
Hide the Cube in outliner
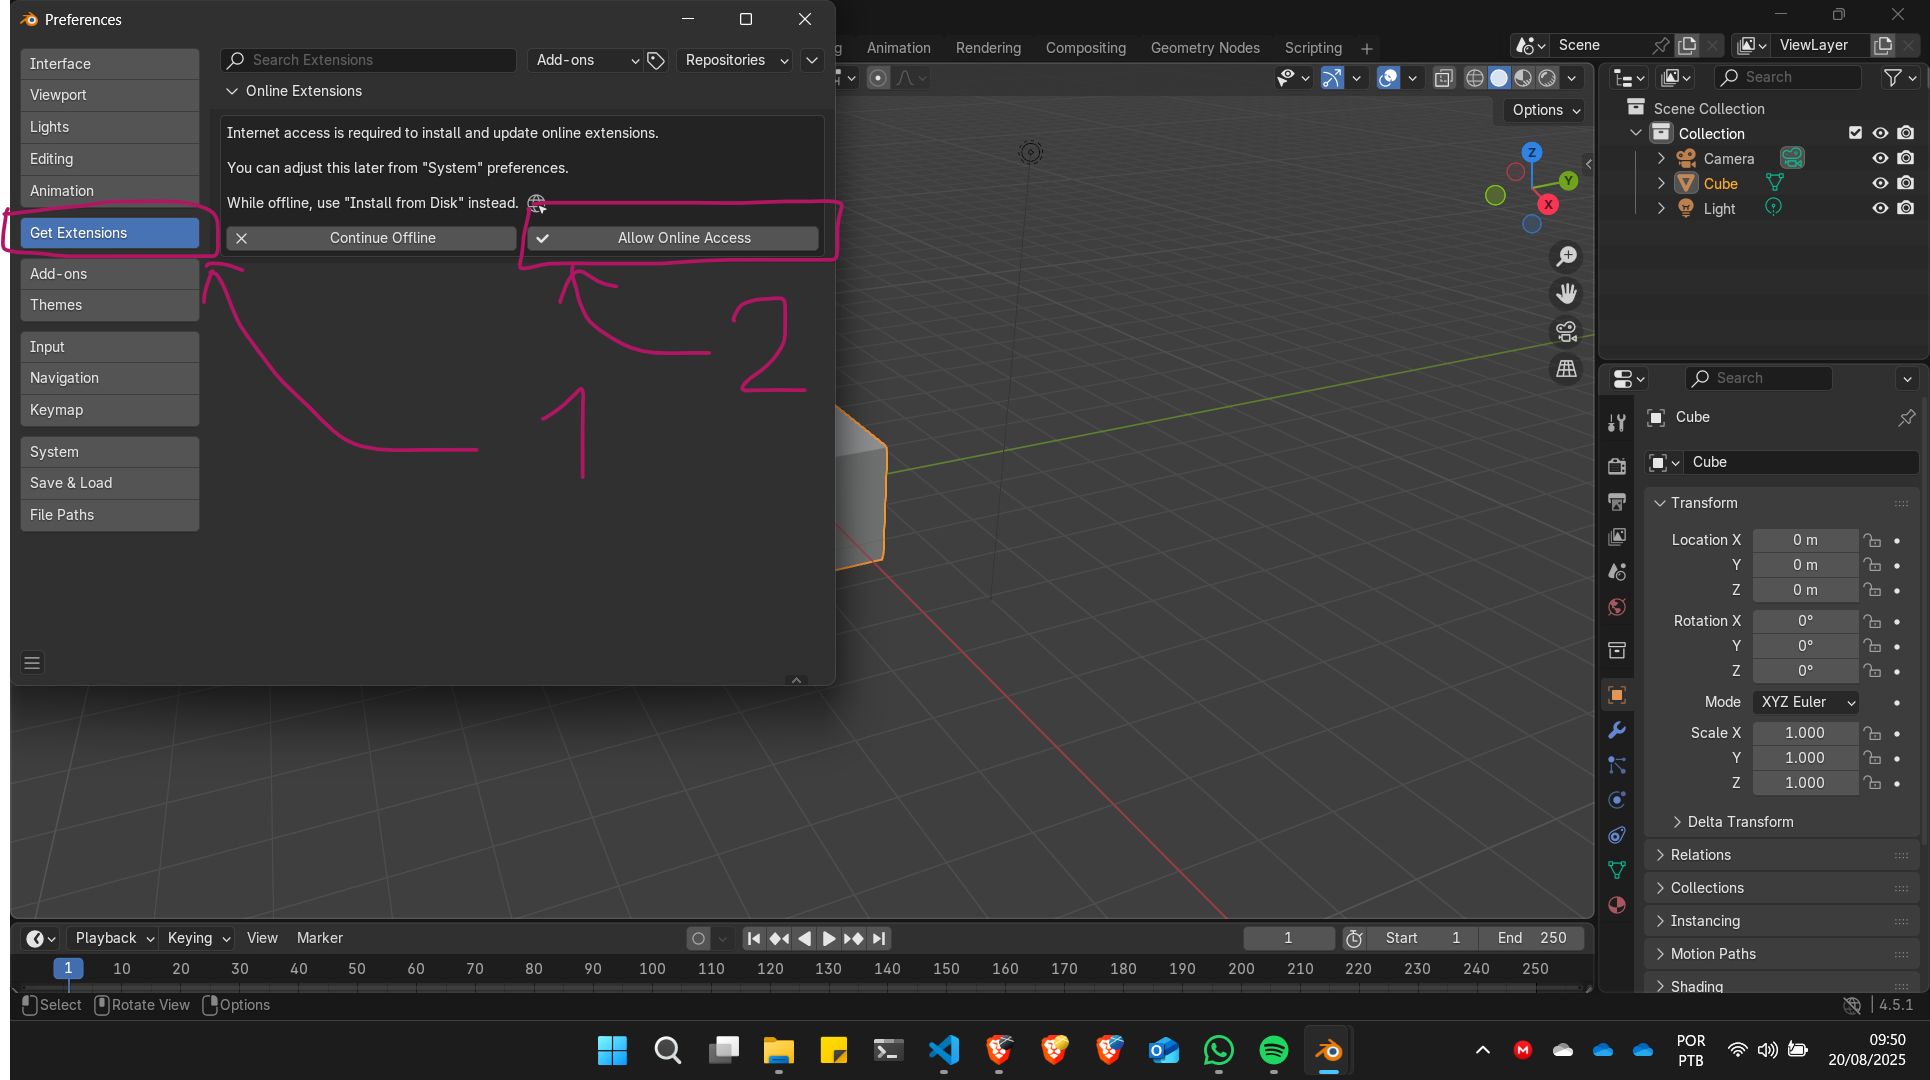tap(1880, 183)
